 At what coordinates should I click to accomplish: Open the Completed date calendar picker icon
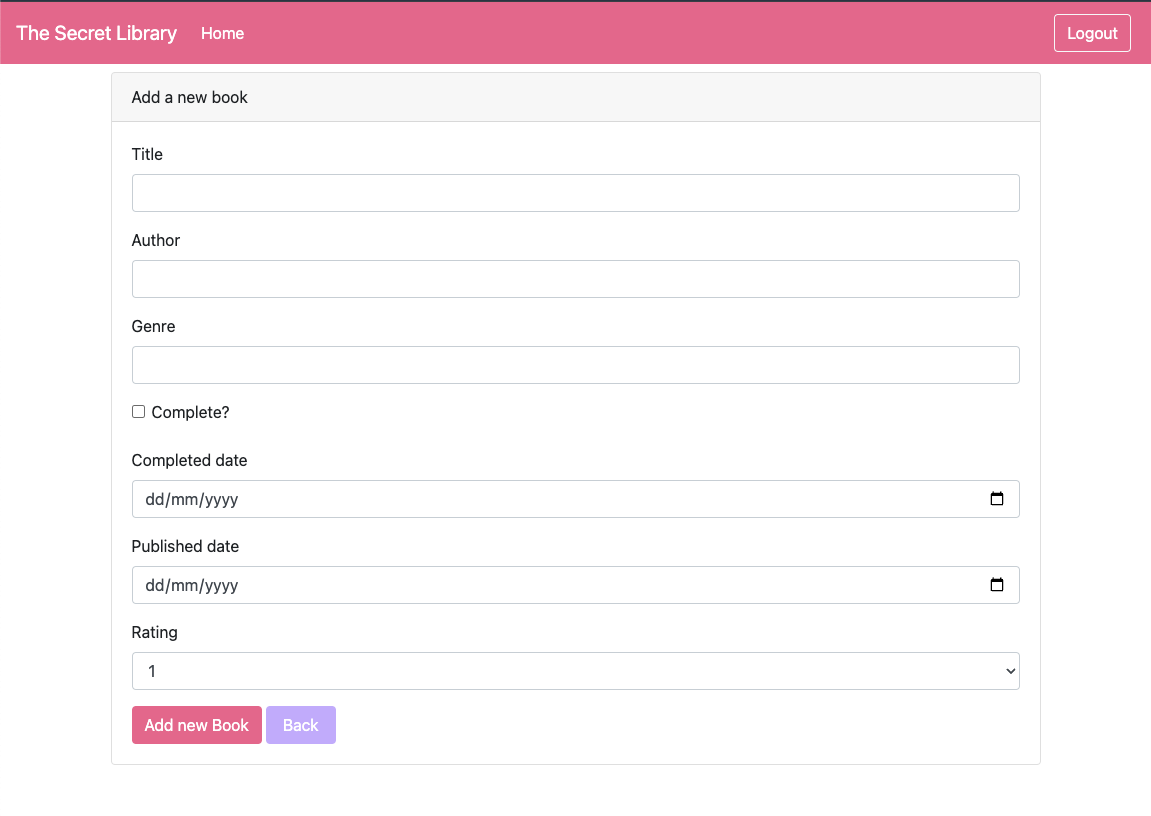[x=996, y=499]
